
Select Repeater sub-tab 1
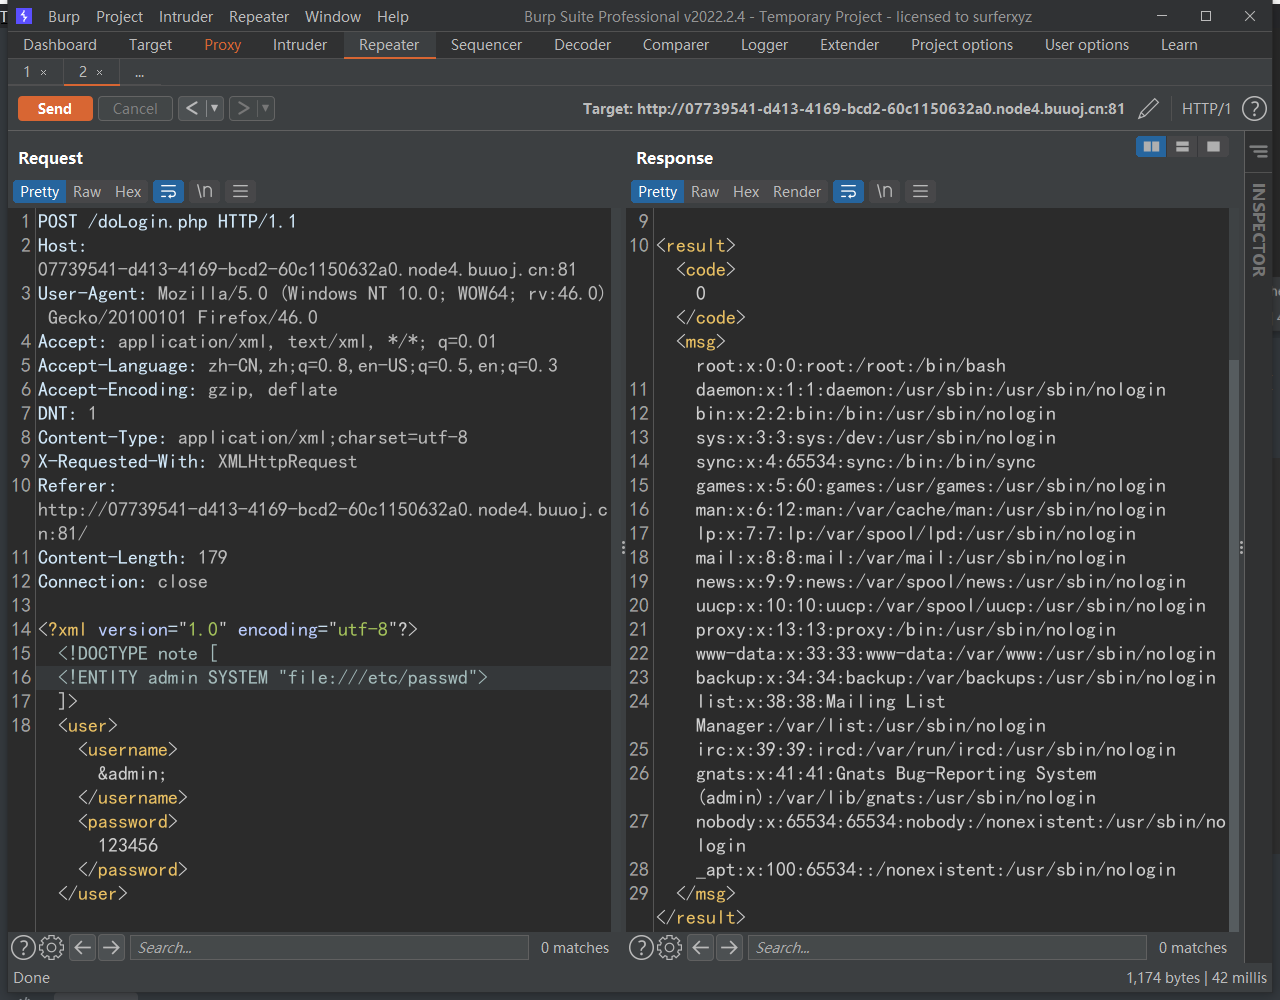pyautogui.click(x=27, y=72)
